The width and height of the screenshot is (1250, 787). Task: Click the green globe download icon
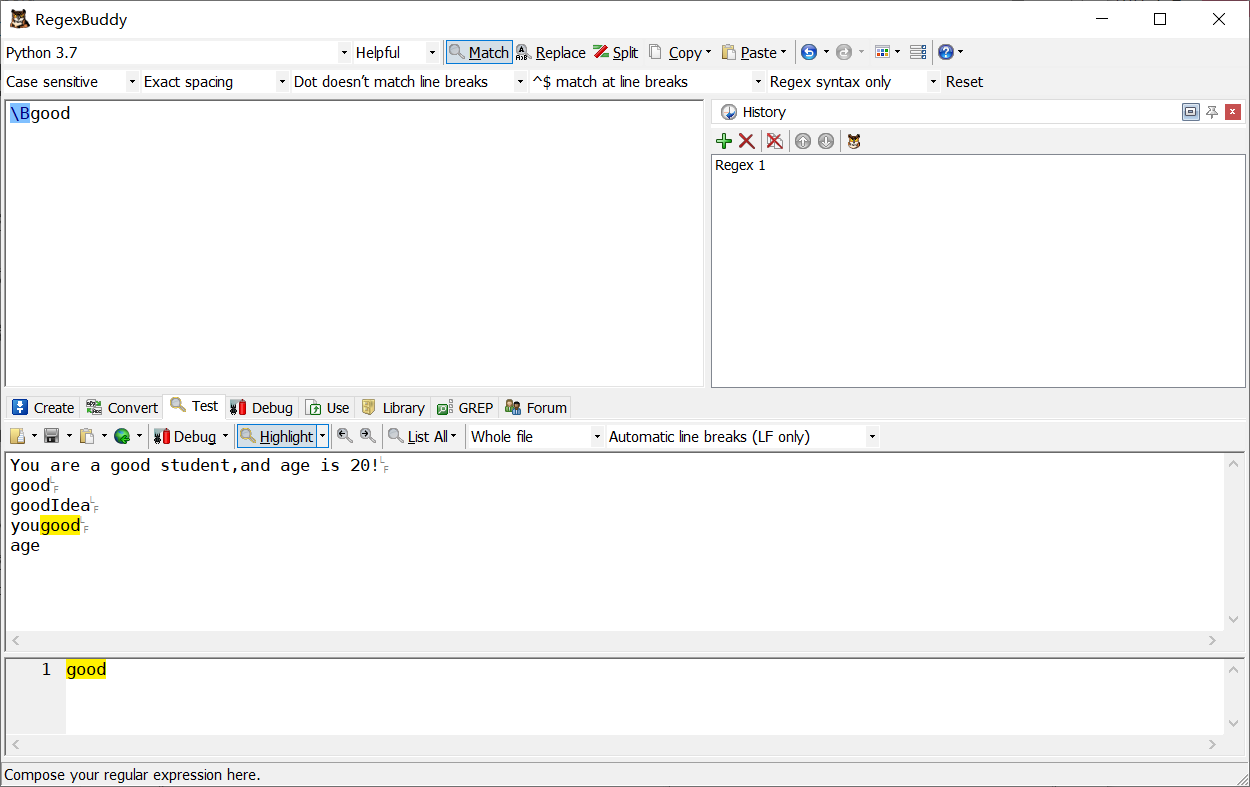[122, 436]
